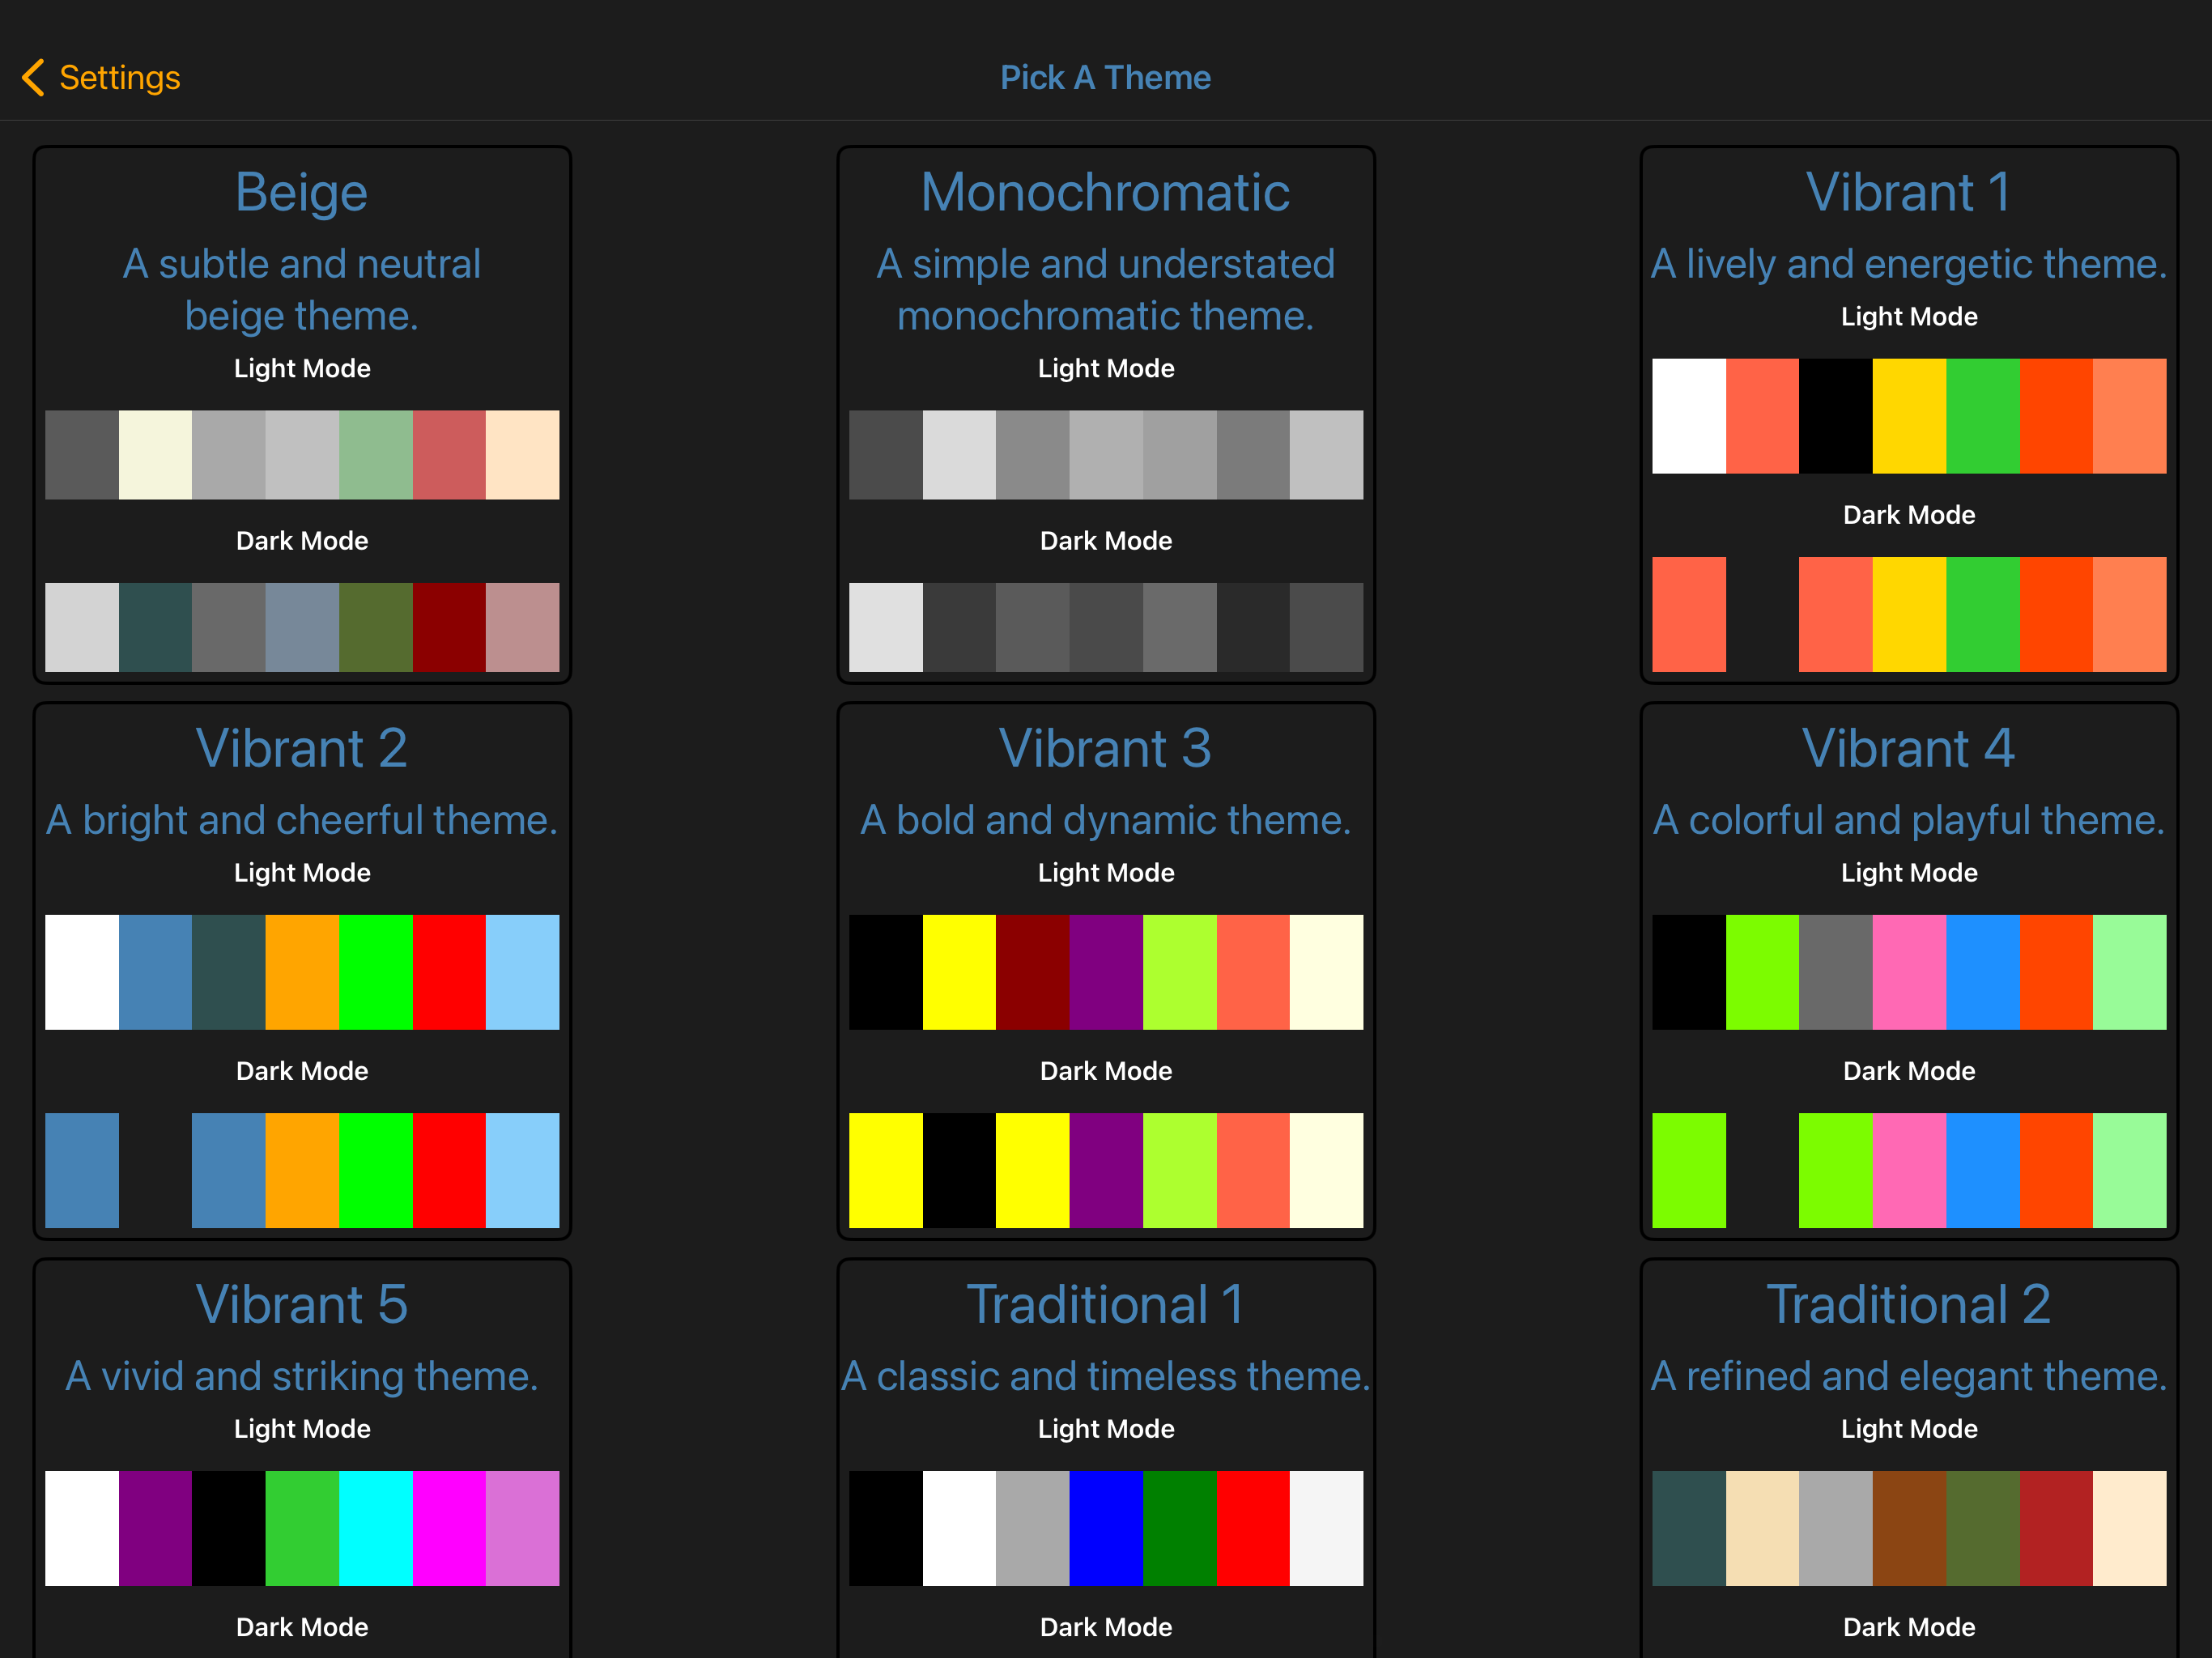Click the crimson swatch in Traditional 2 light mode
Image resolution: width=2212 pixels, height=1658 pixels.
(2056, 1528)
